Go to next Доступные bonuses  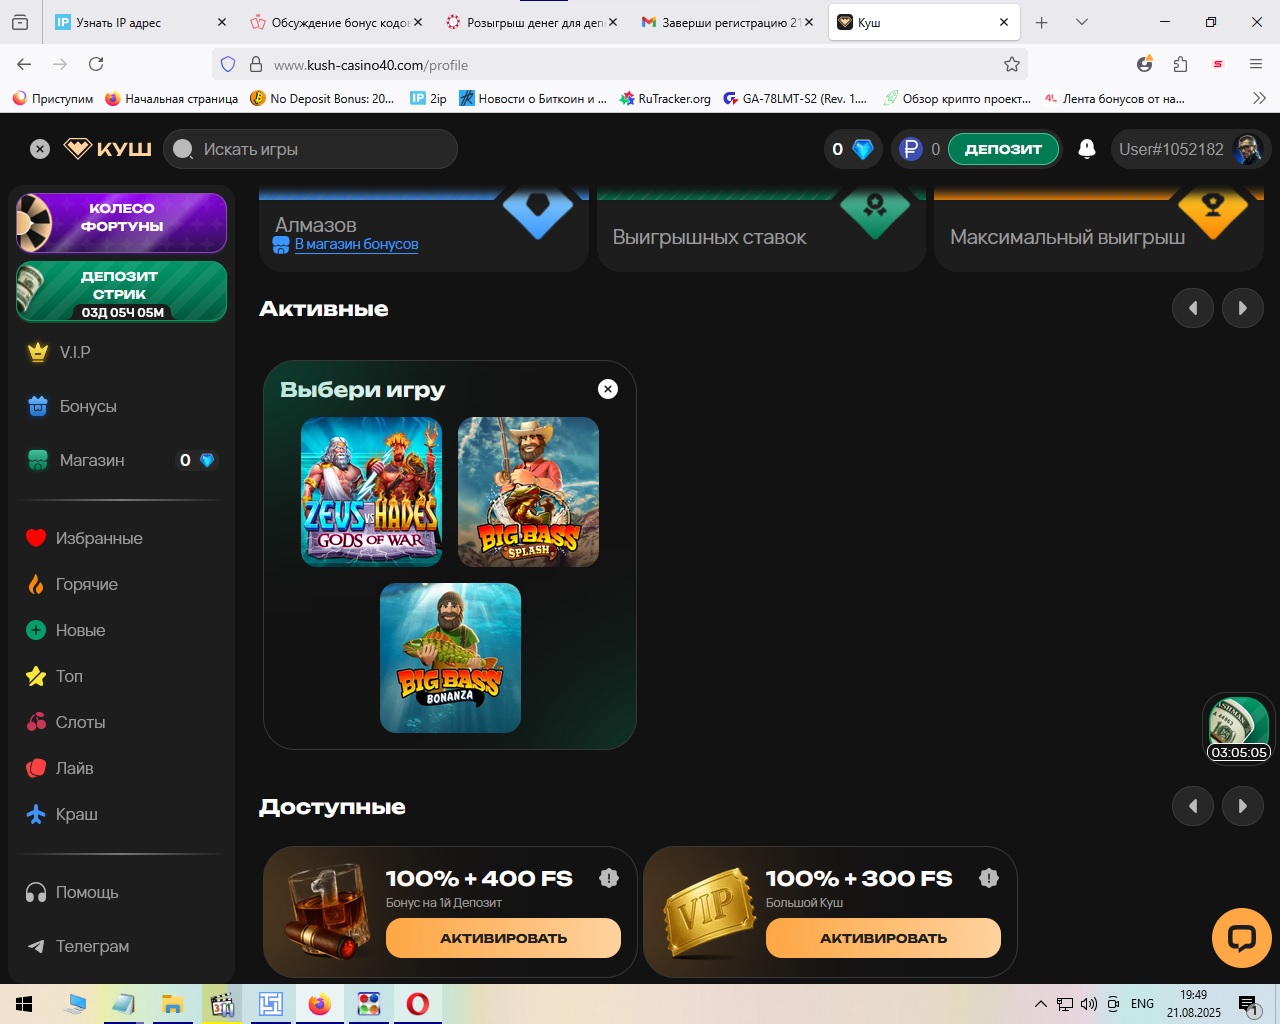[1243, 806]
